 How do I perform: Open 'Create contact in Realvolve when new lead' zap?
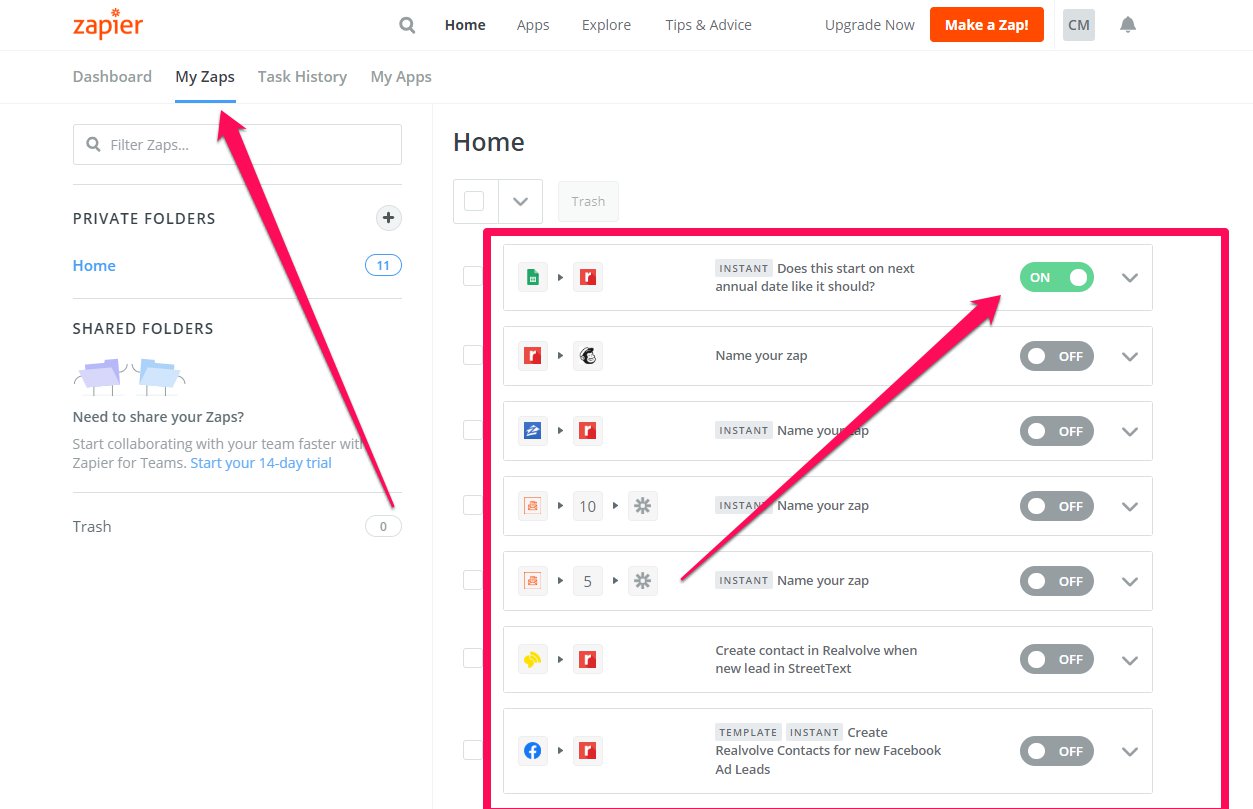tap(816, 659)
